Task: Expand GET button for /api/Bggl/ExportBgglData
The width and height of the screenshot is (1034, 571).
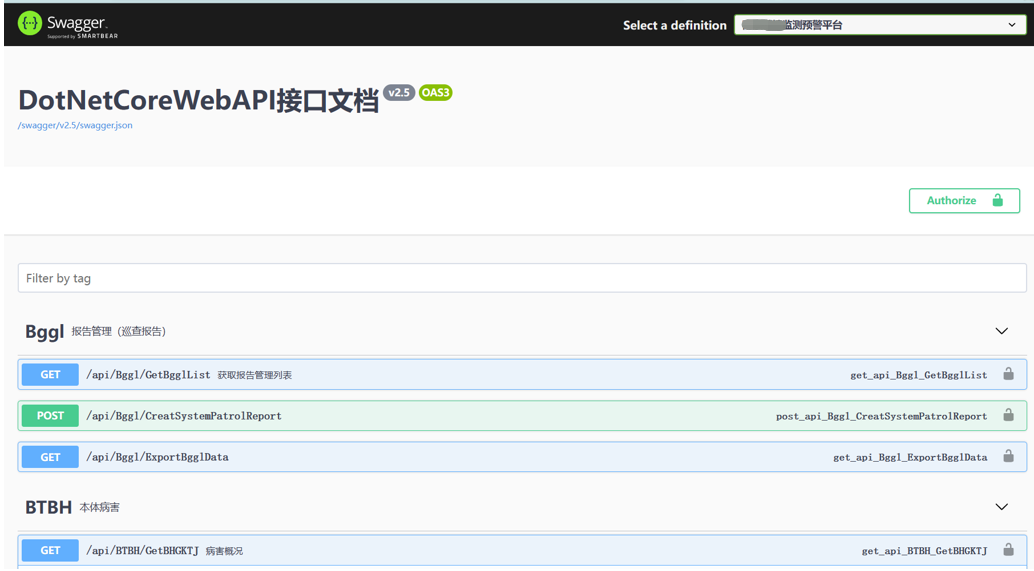Action: click(50, 457)
